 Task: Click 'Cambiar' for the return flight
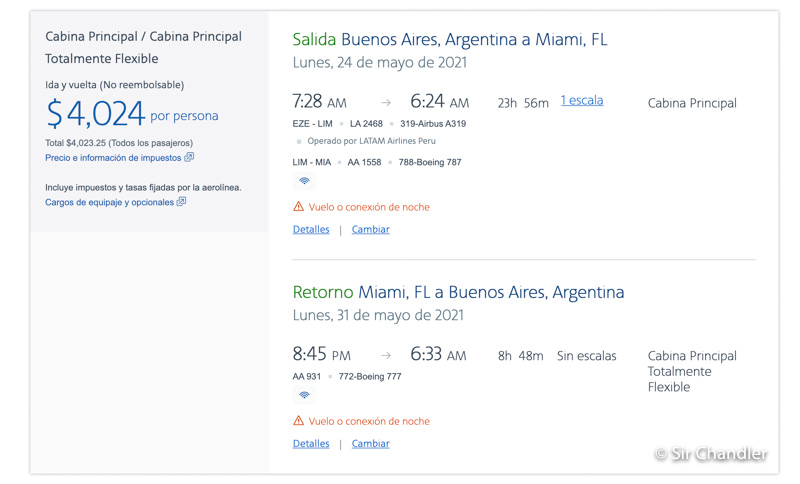pos(370,443)
